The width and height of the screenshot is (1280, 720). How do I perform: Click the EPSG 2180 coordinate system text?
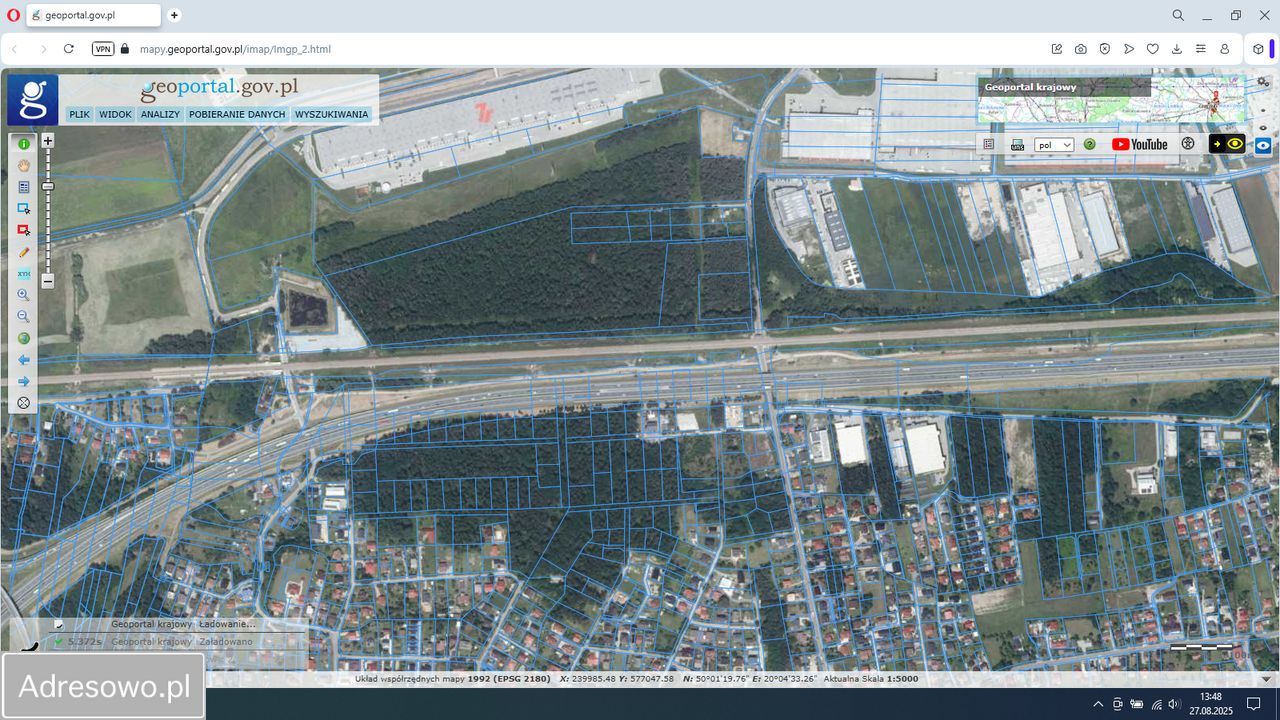[509, 679]
